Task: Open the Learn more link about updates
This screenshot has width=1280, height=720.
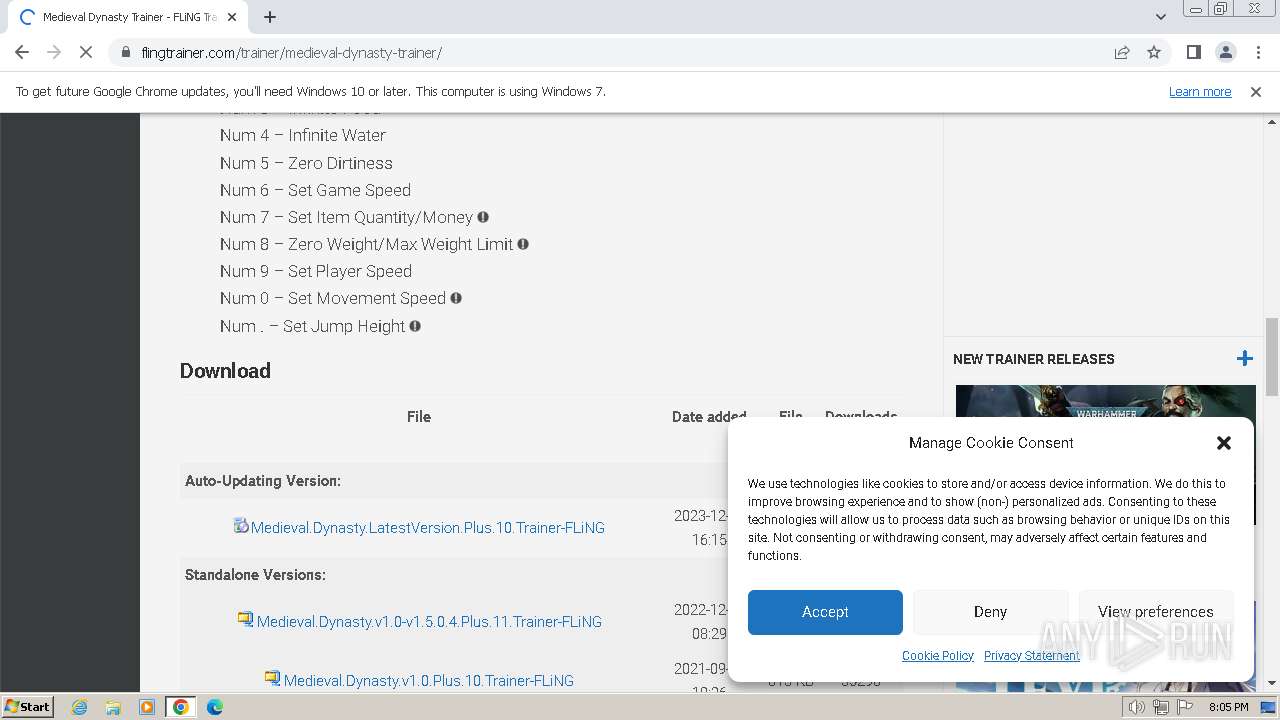Action: pos(1200,91)
